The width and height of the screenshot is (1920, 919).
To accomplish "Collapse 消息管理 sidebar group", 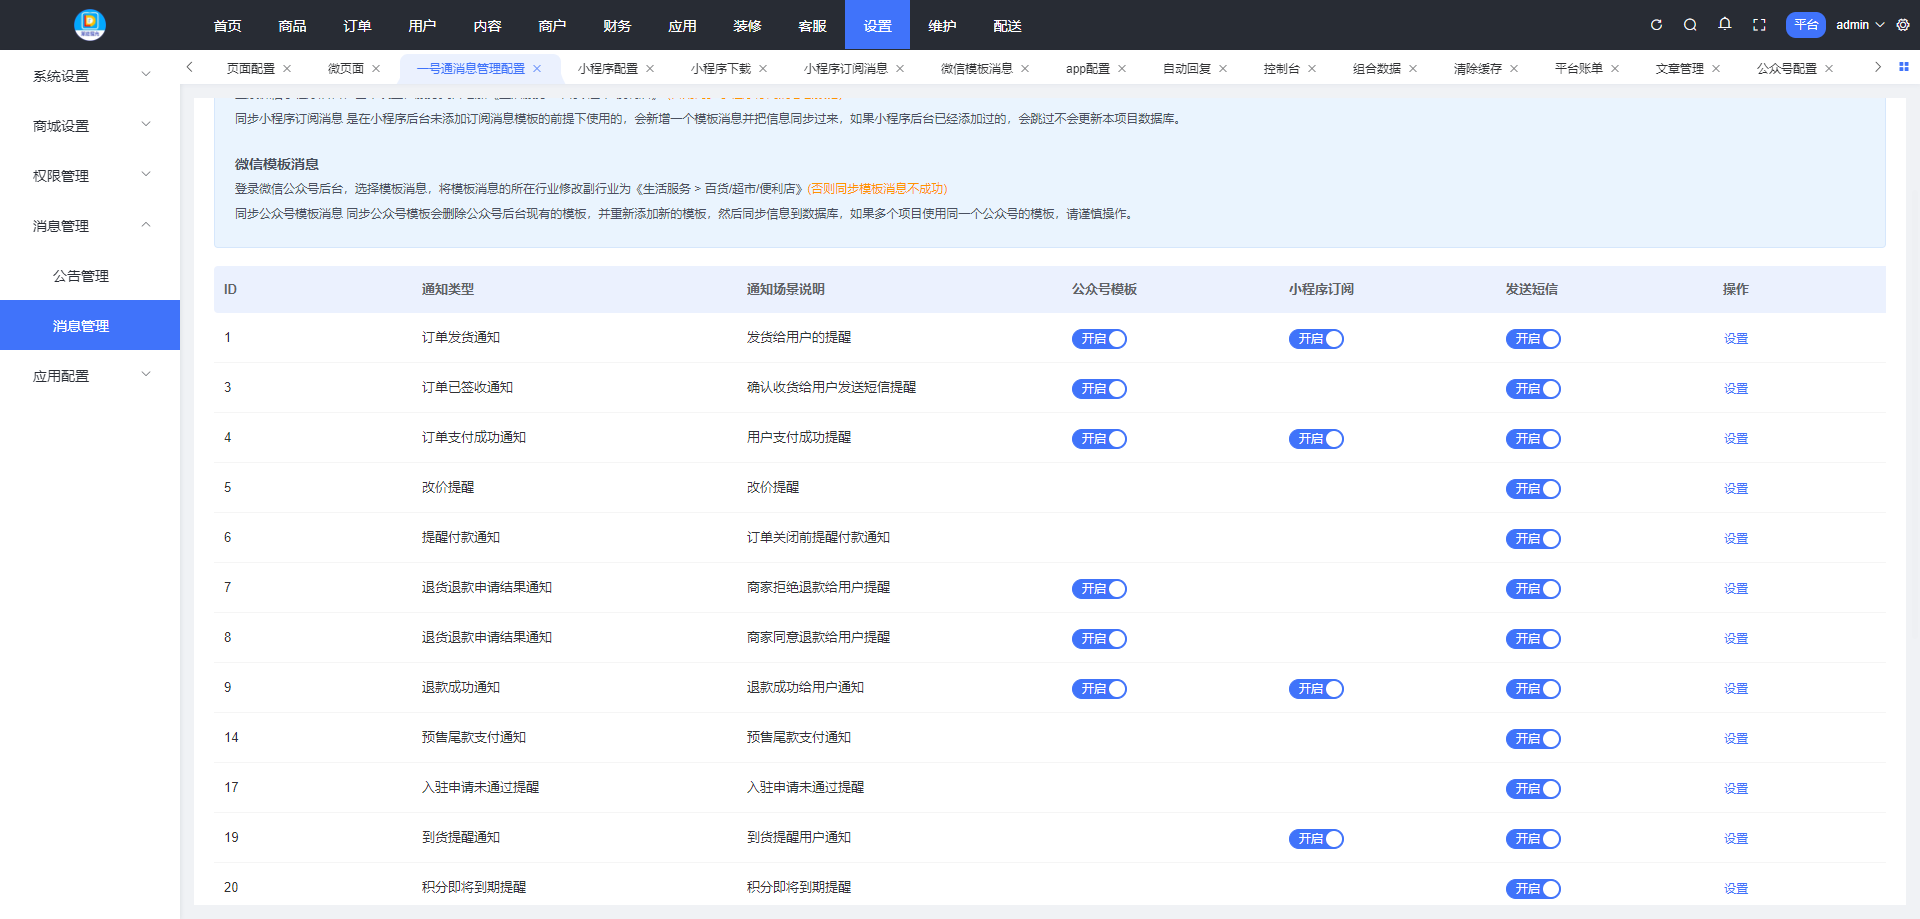I will 90,225.
